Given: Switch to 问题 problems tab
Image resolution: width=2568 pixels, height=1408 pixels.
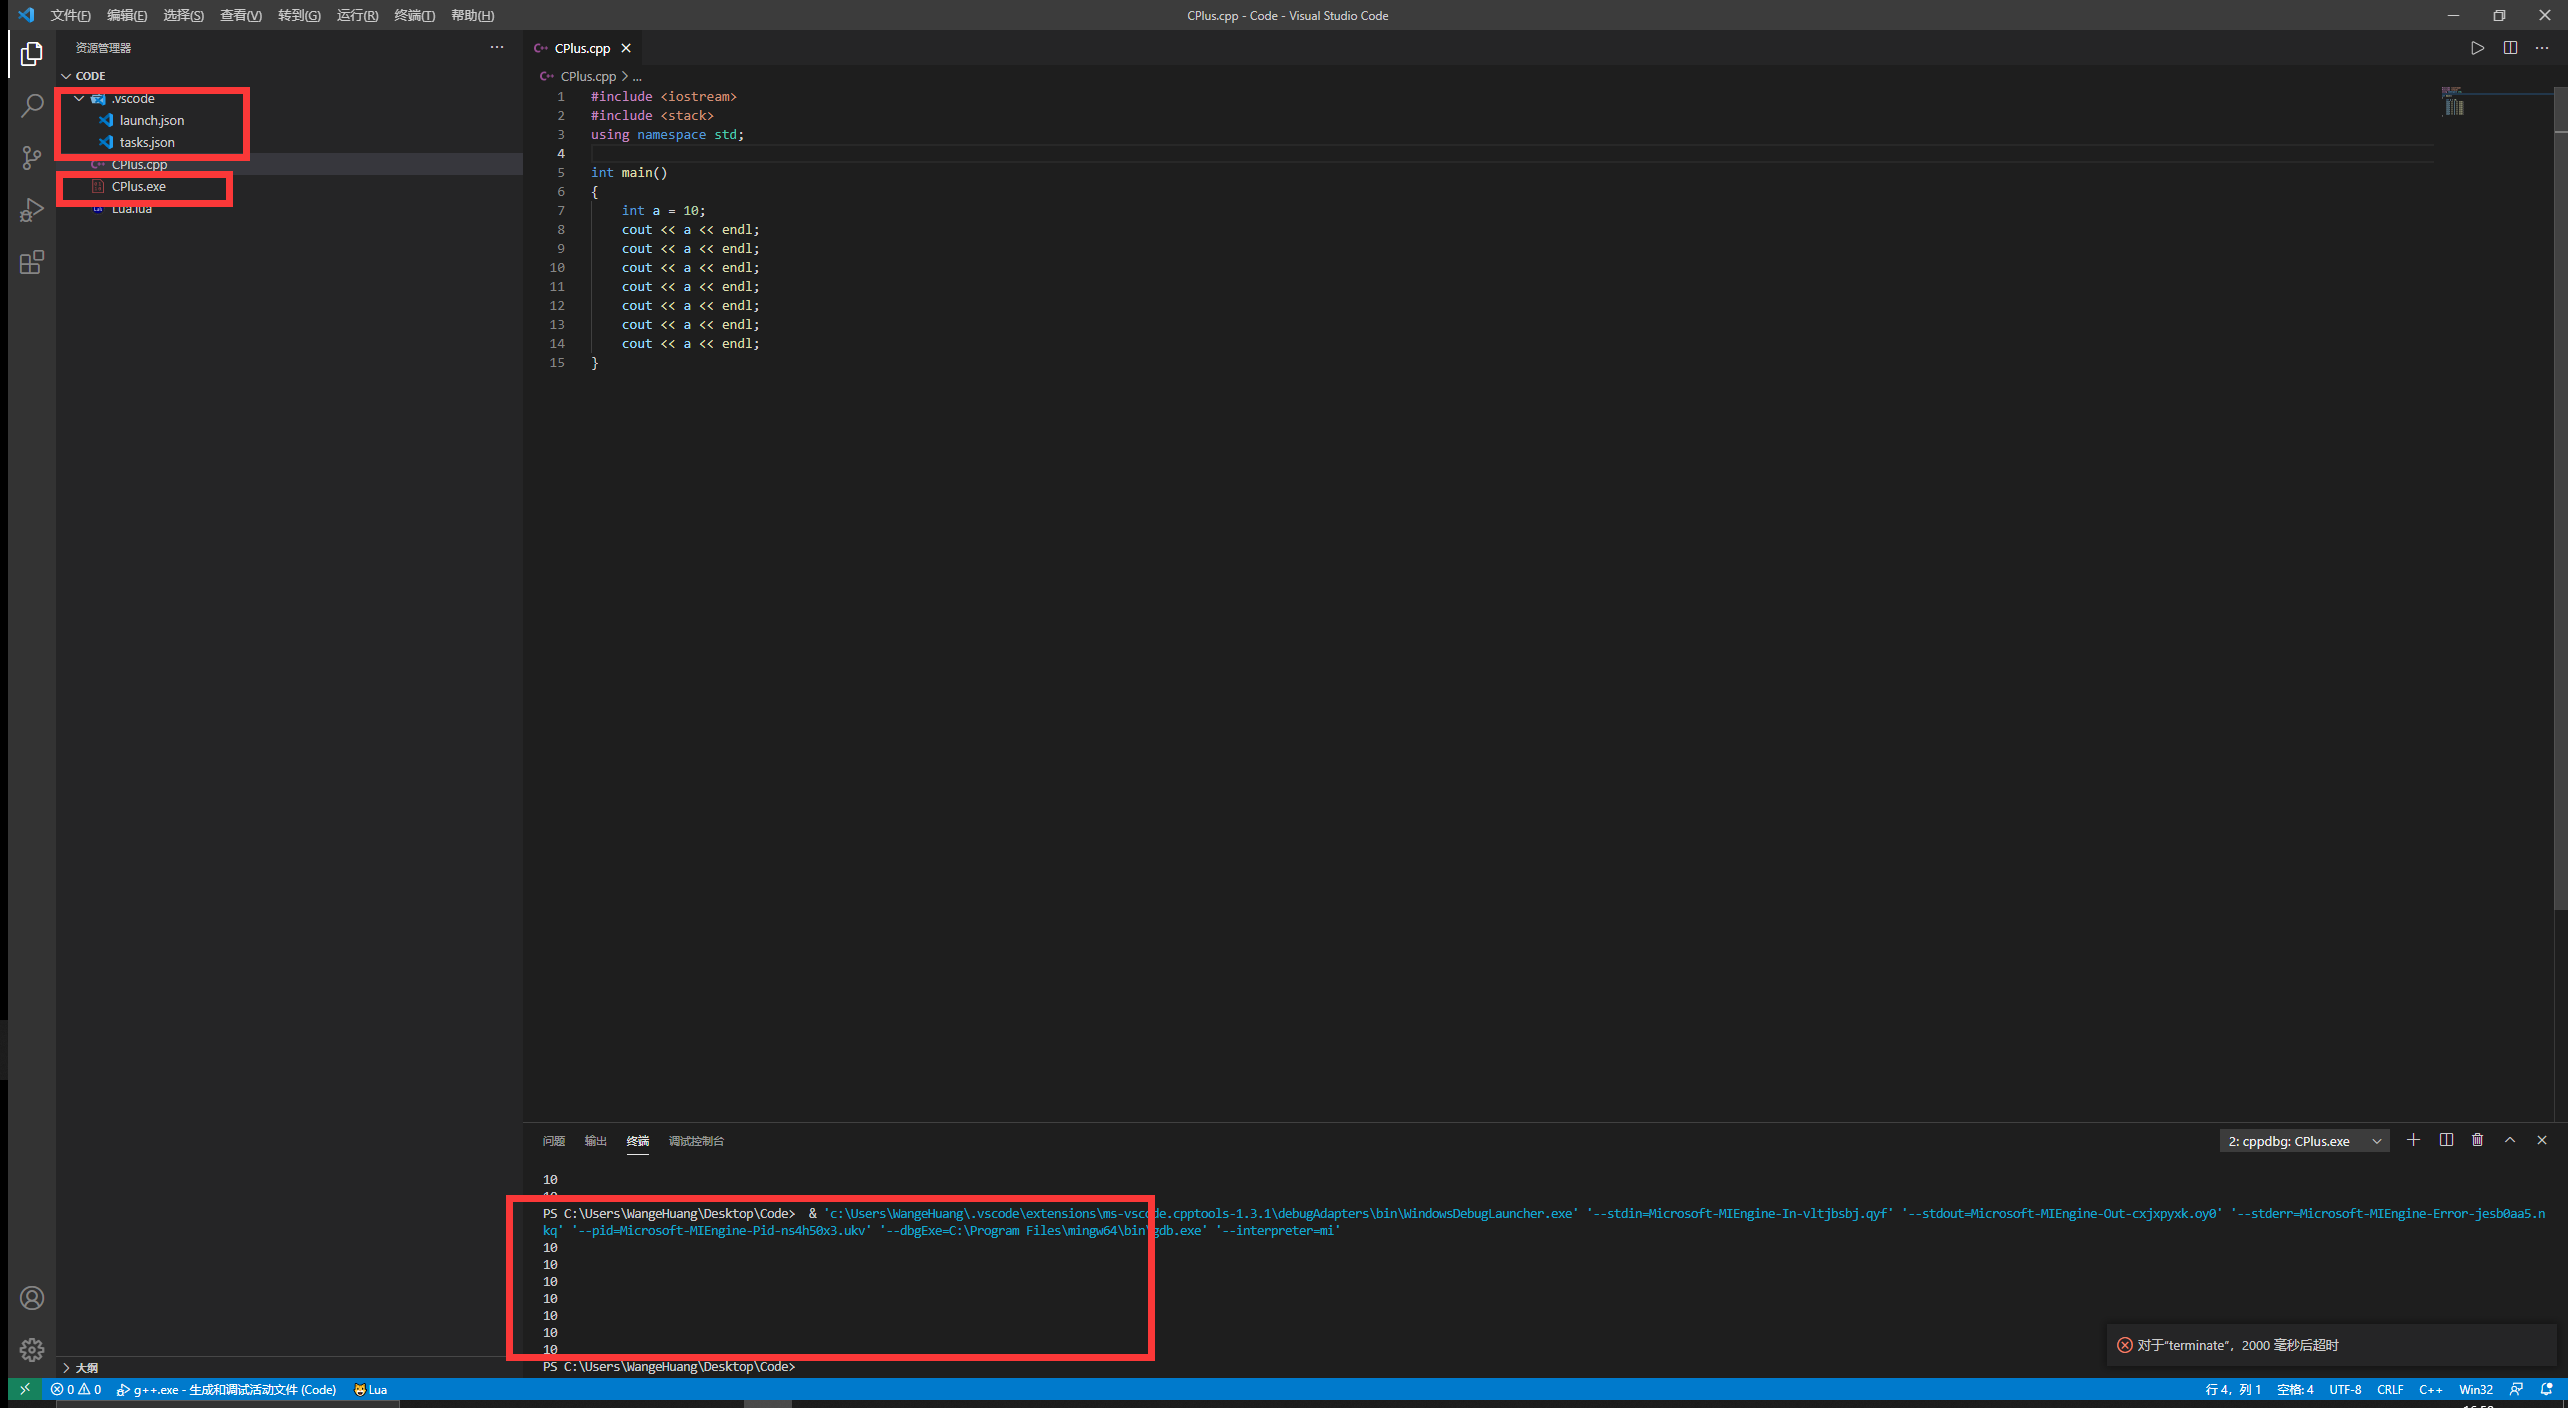Looking at the screenshot, I should [x=554, y=1141].
